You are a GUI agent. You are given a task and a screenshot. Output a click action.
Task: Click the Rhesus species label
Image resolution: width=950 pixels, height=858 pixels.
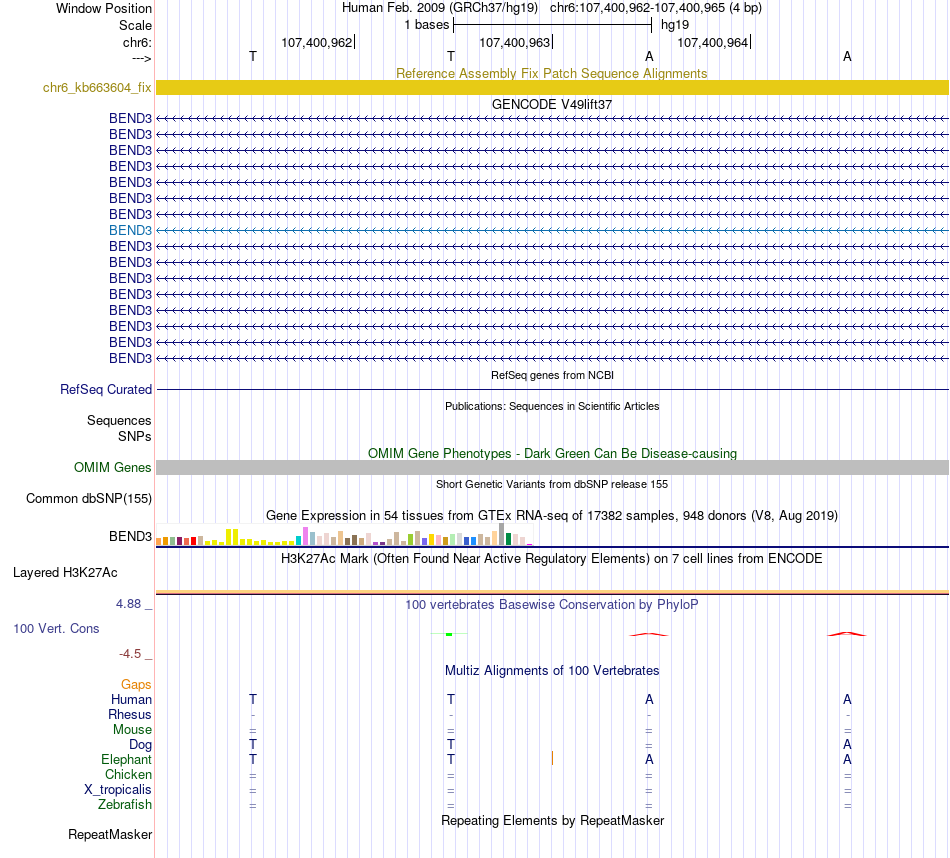coord(130,714)
